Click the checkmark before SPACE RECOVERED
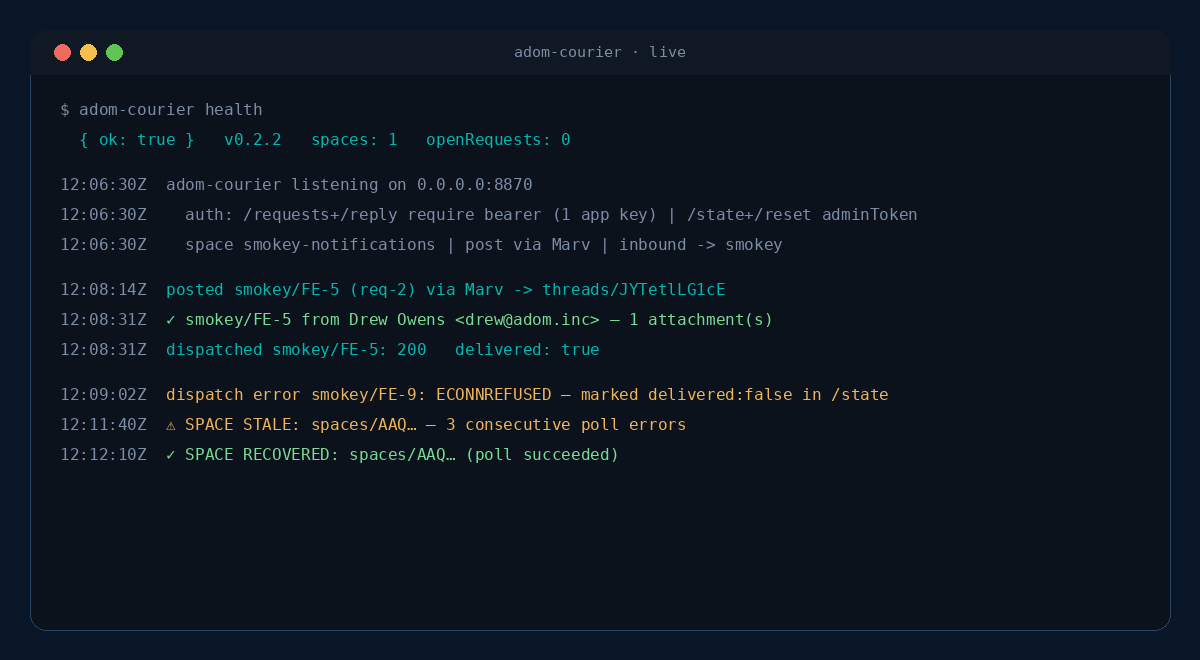Image resolution: width=1200 pixels, height=660 pixels. point(171,455)
